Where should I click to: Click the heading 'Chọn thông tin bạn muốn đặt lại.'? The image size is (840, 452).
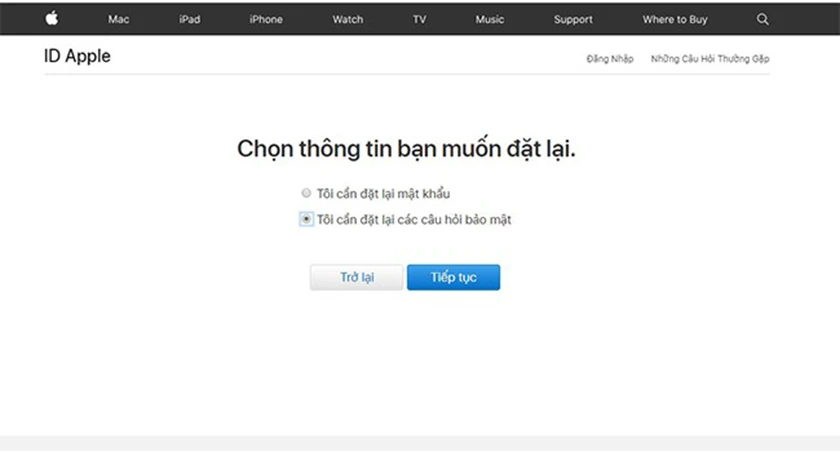(x=406, y=149)
